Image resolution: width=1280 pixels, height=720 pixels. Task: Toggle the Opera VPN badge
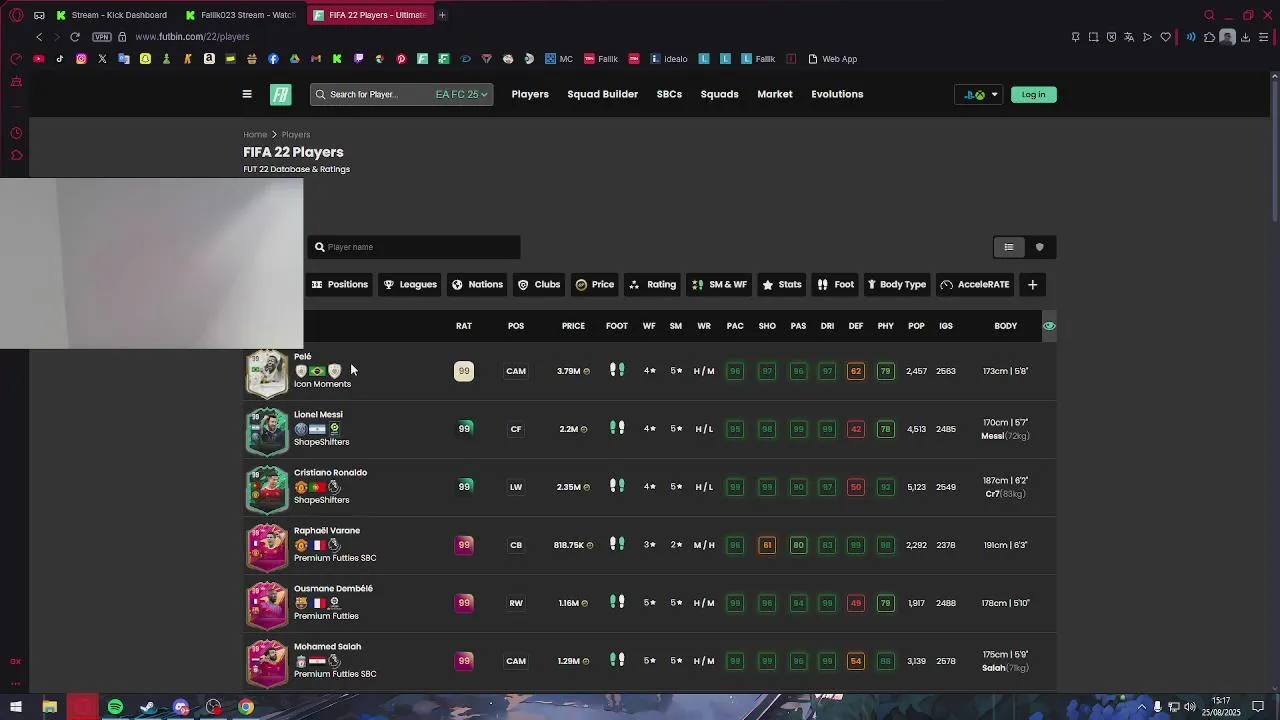pyautogui.click(x=102, y=37)
